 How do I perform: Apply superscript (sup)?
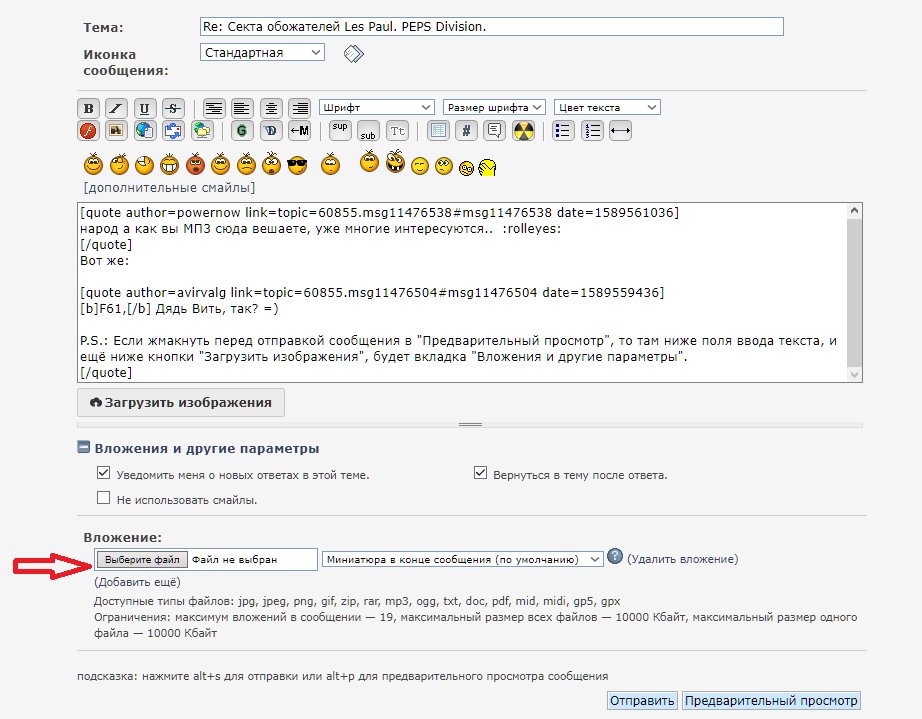[x=340, y=131]
